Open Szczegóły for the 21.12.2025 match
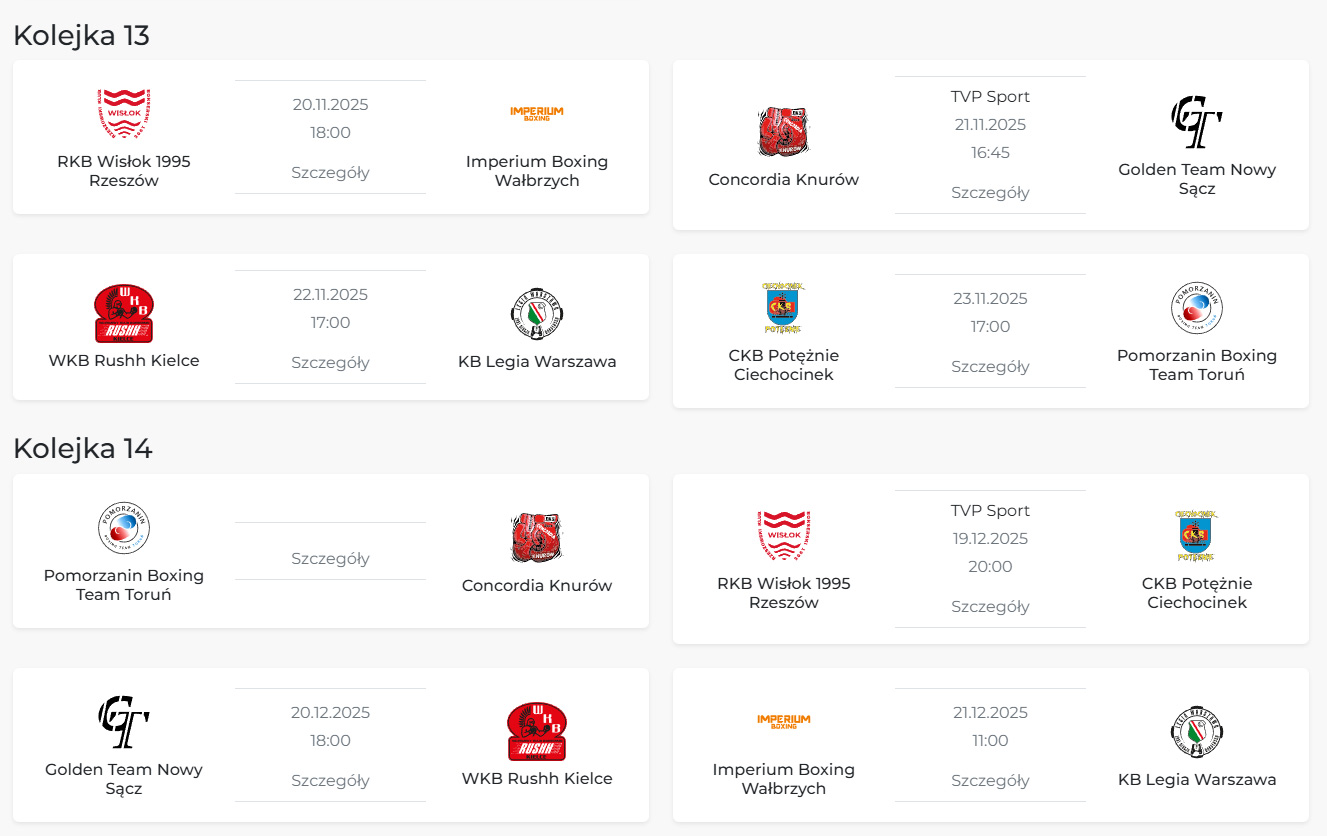 [x=990, y=780]
